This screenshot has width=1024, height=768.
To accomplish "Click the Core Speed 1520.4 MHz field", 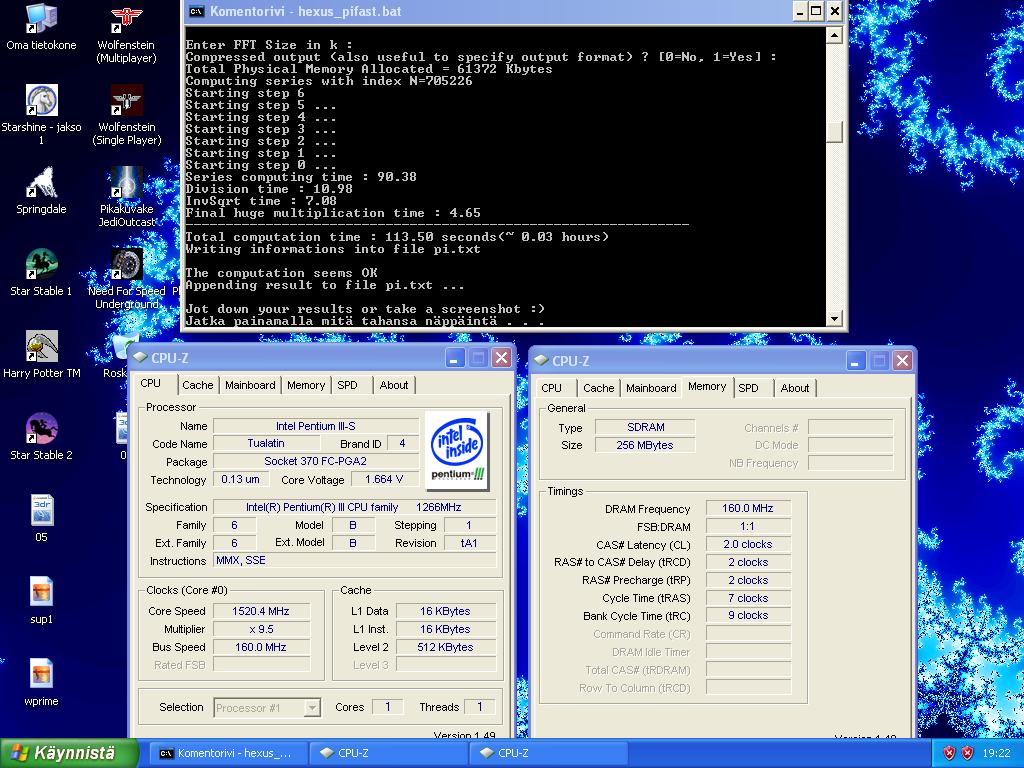I will pyautogui.click(x=261, y=611).
